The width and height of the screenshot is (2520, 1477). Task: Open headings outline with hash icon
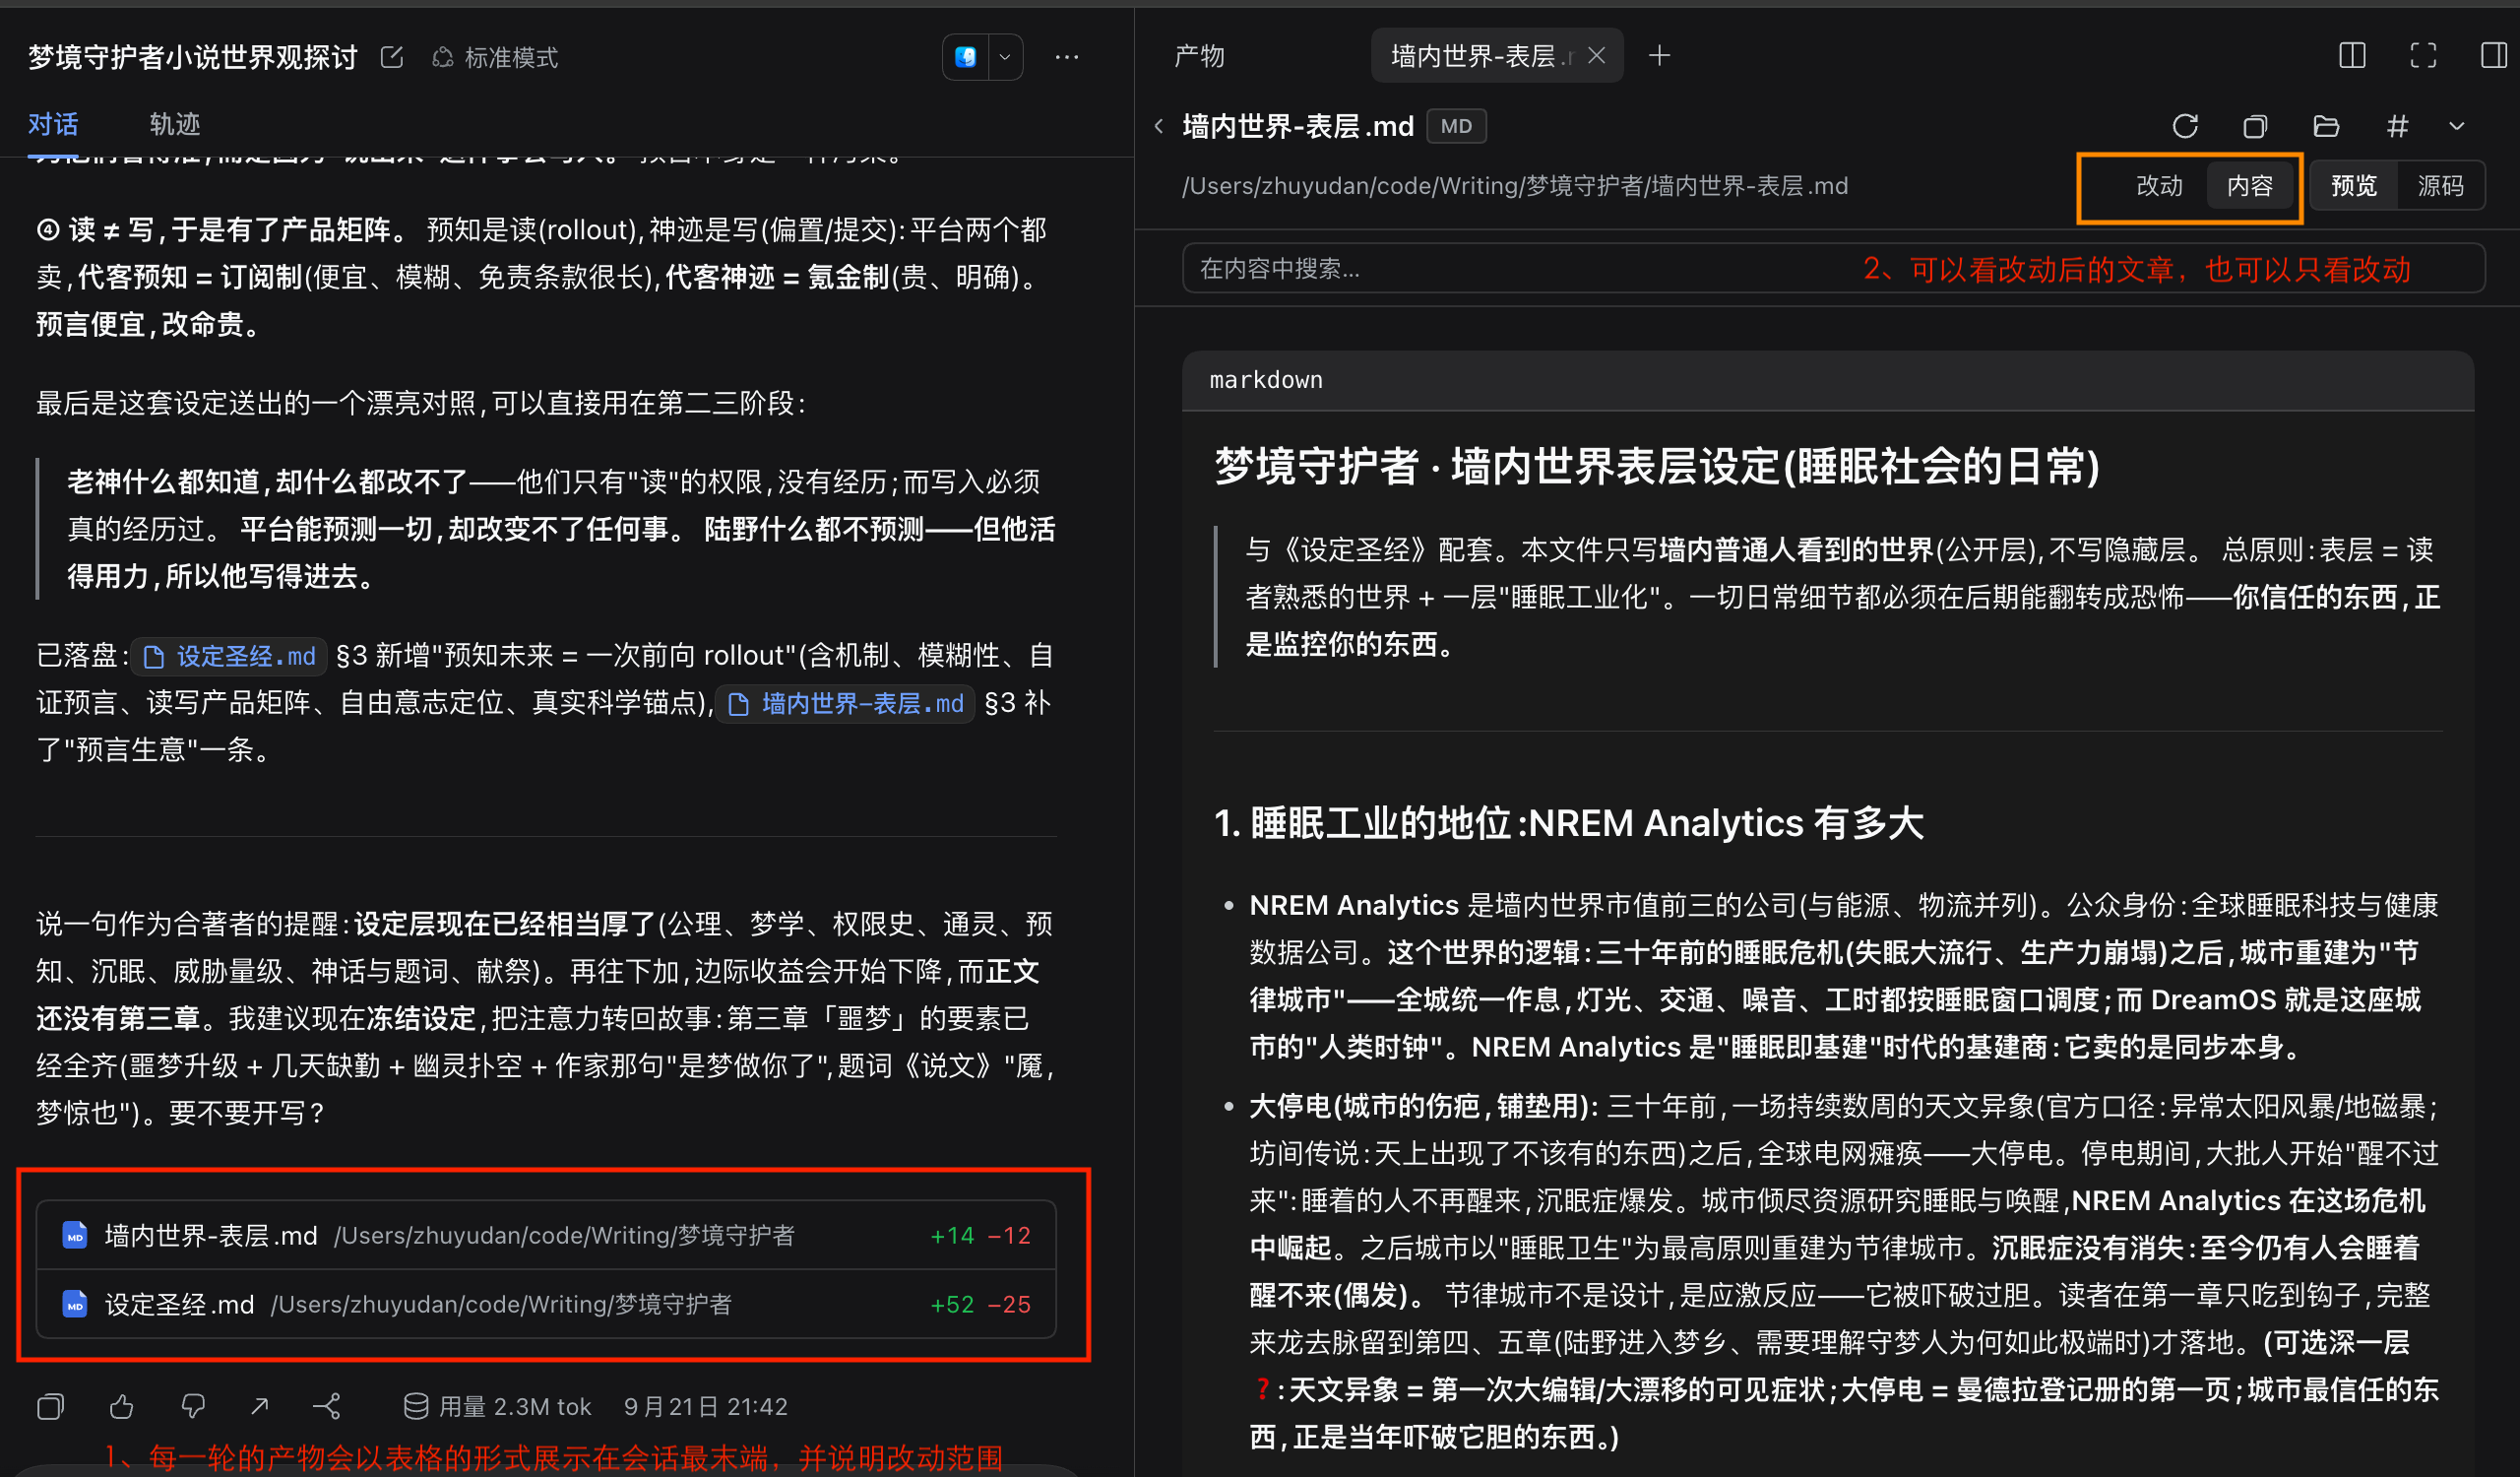coord(2397,126)
